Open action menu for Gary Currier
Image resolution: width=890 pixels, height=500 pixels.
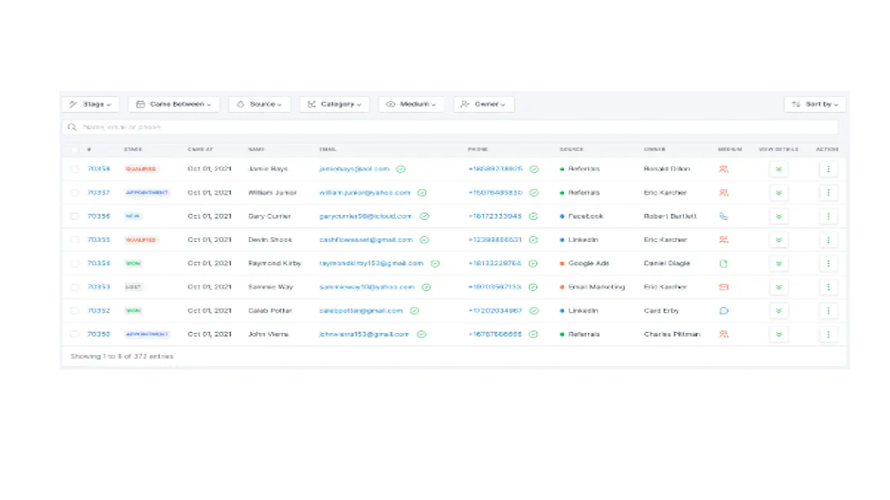[x=828, y=216]
